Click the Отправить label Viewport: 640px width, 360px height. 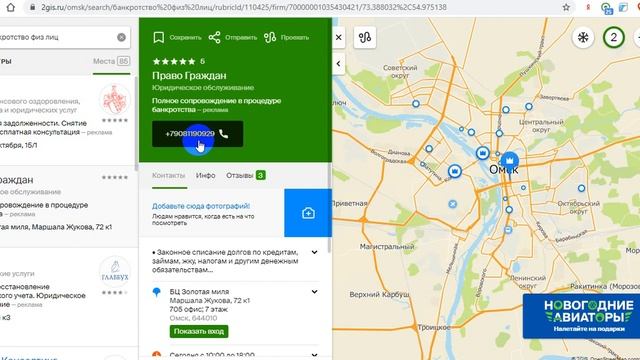coord(241,38)
